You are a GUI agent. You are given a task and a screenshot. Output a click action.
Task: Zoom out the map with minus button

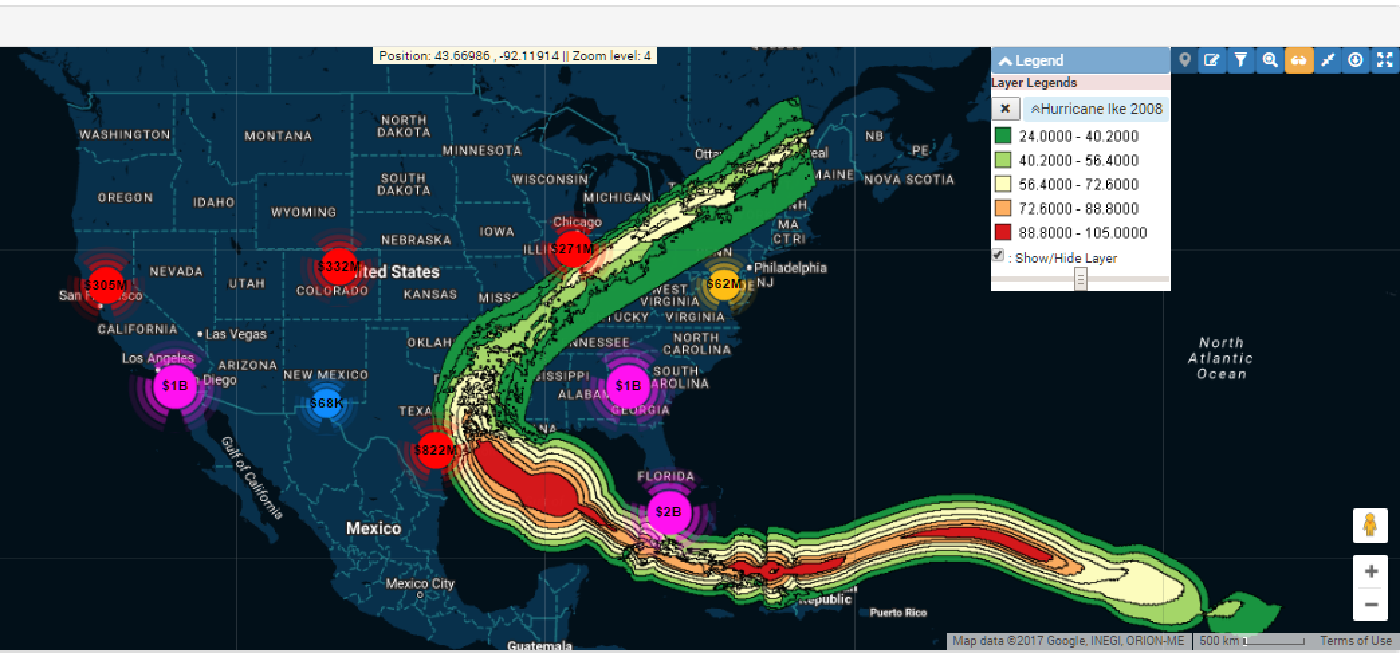point(1370,604)
